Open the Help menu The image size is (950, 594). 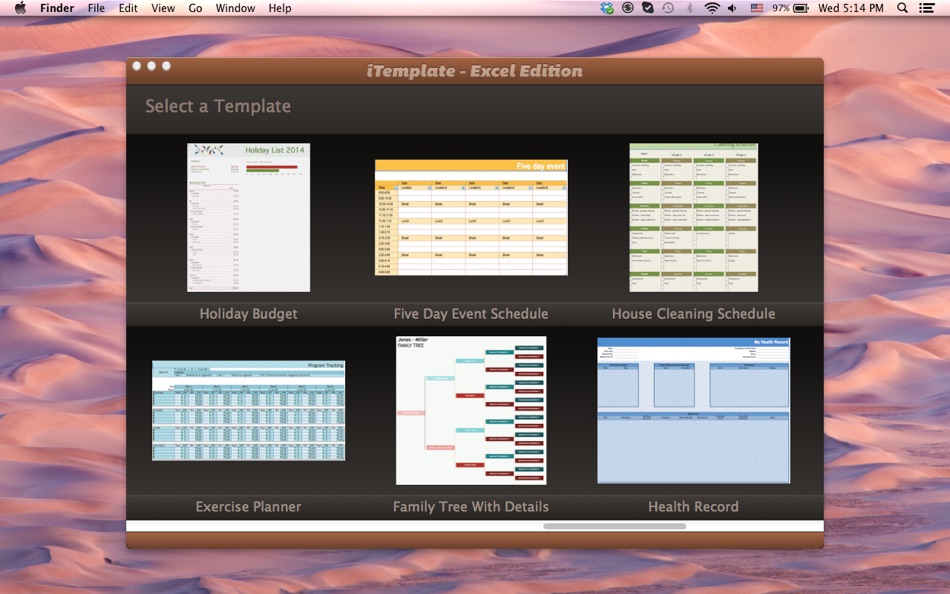coord(280,8)
